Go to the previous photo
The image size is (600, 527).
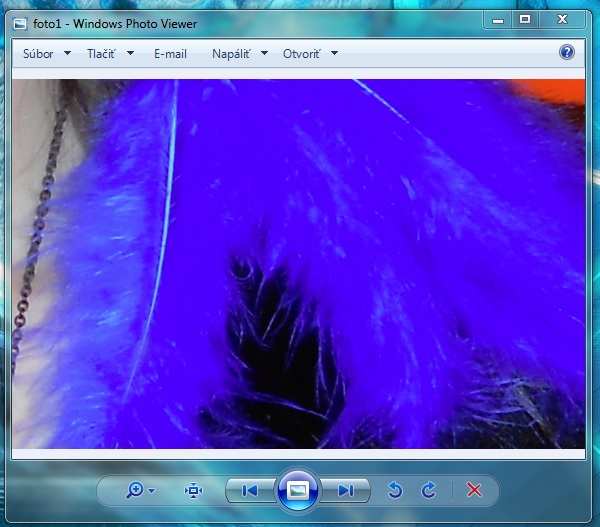point(250,490)
